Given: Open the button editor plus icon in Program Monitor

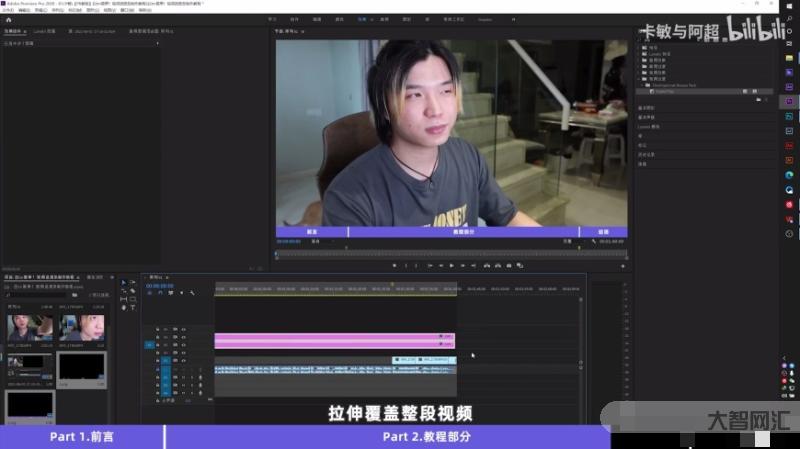Looking at the screenshot, I should point(623,266).
